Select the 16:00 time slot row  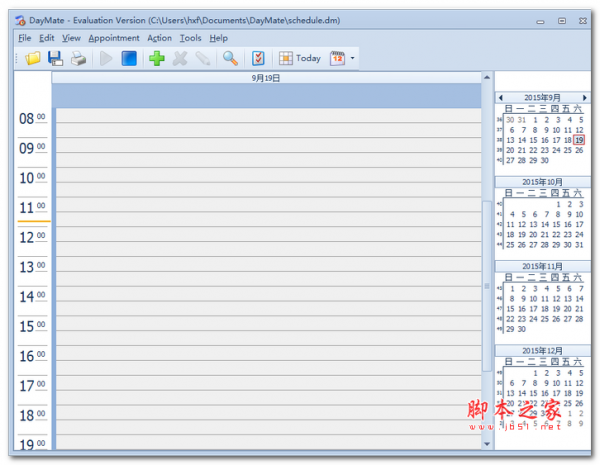(269, 353)
